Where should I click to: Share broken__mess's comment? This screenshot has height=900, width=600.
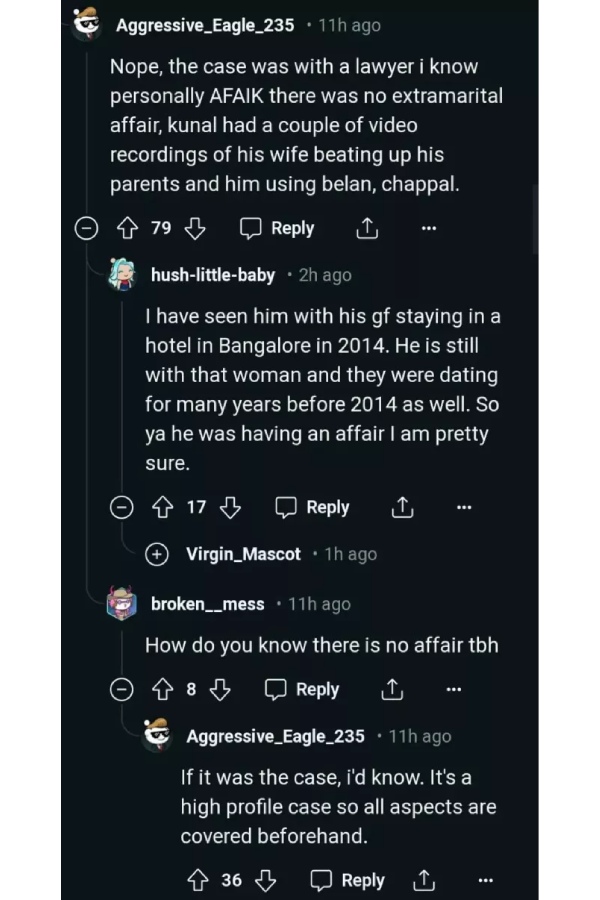[391, 690]
